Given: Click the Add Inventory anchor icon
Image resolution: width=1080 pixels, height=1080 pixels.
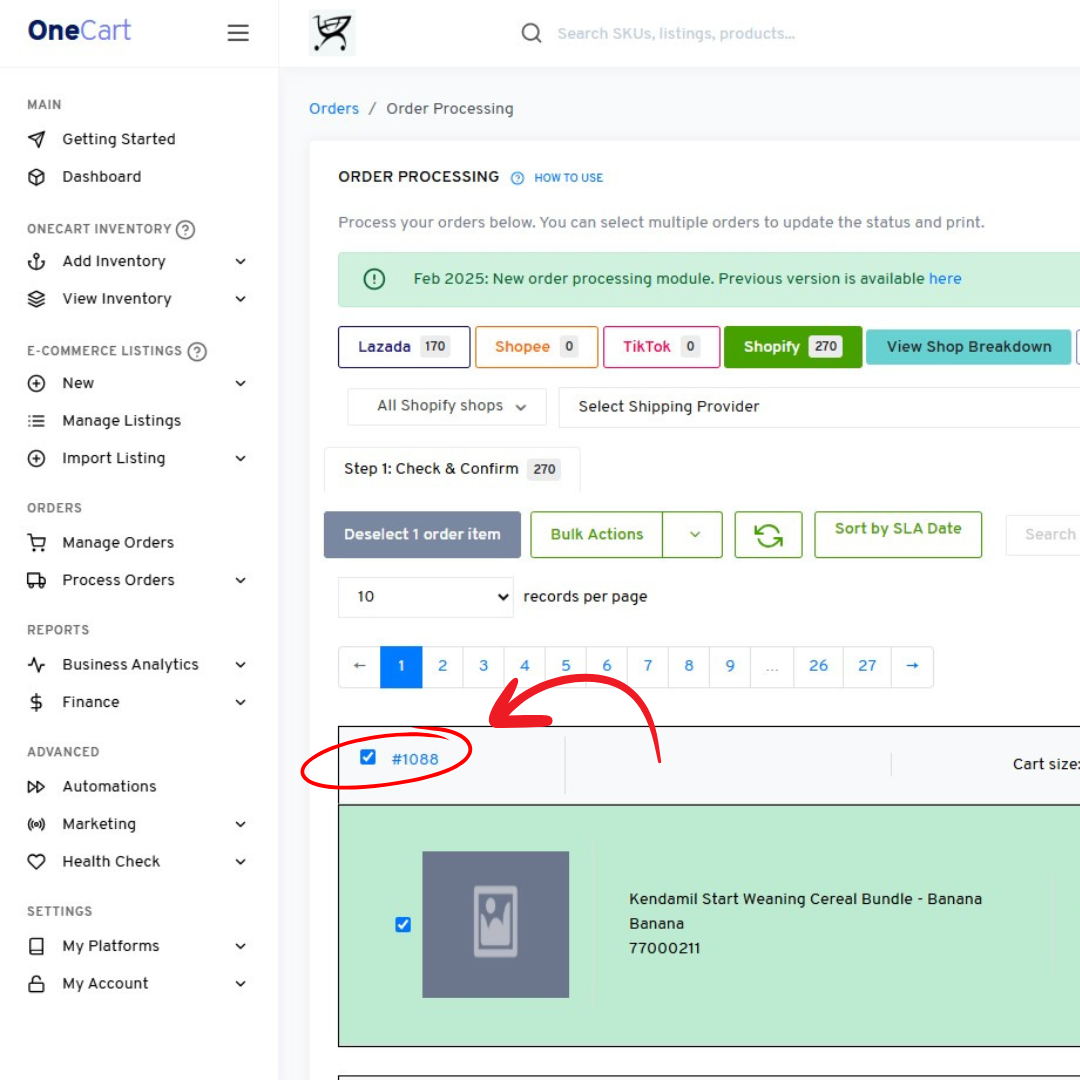Looking at the screenshot, I should click(x=37, y=261).
